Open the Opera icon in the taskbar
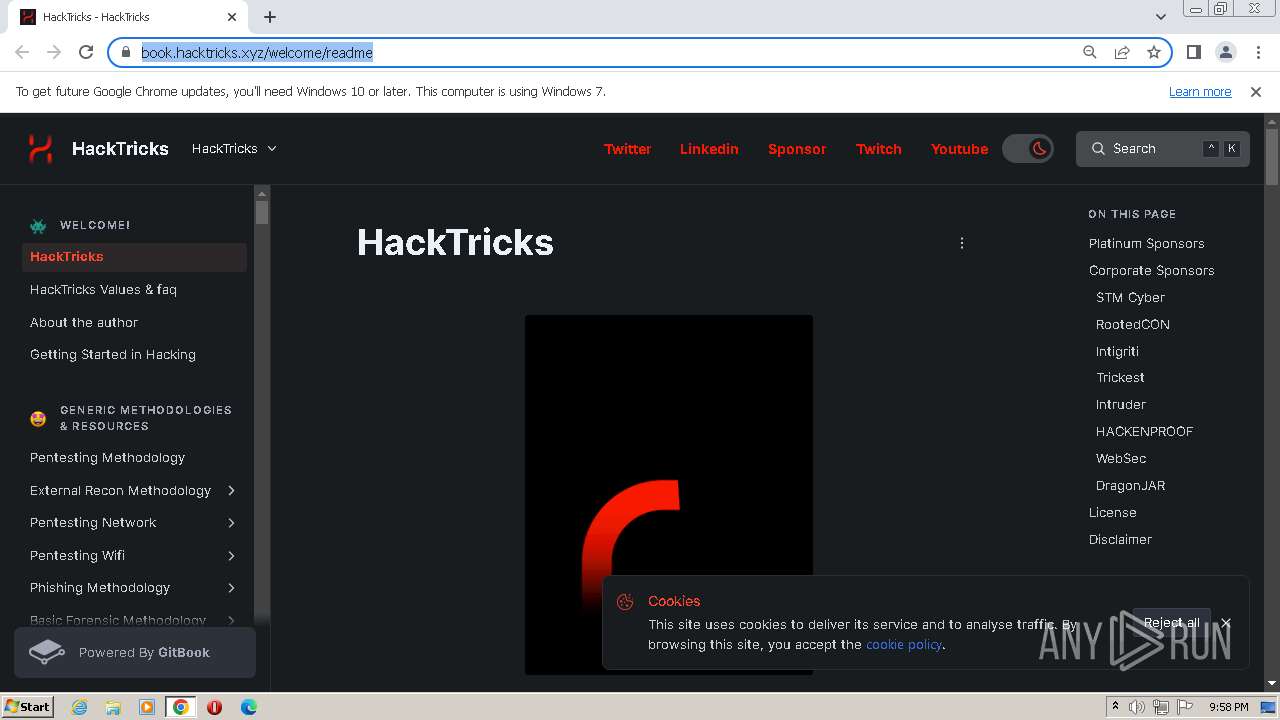Image resolution: width=1280 pixels, height=720 pixels. pos(214,707)
